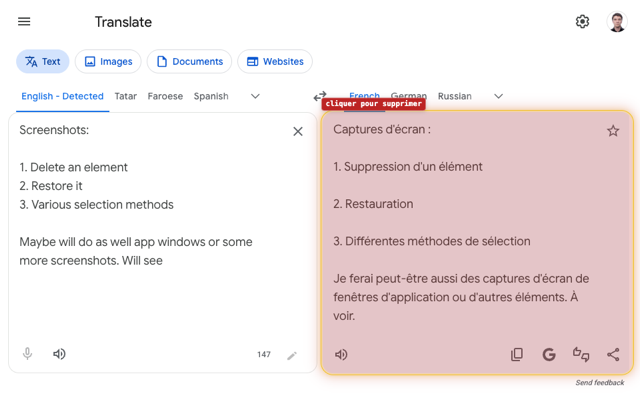The image size is (640, 400).
Task: Save translation with the star icon
Action: click(613, 131)
